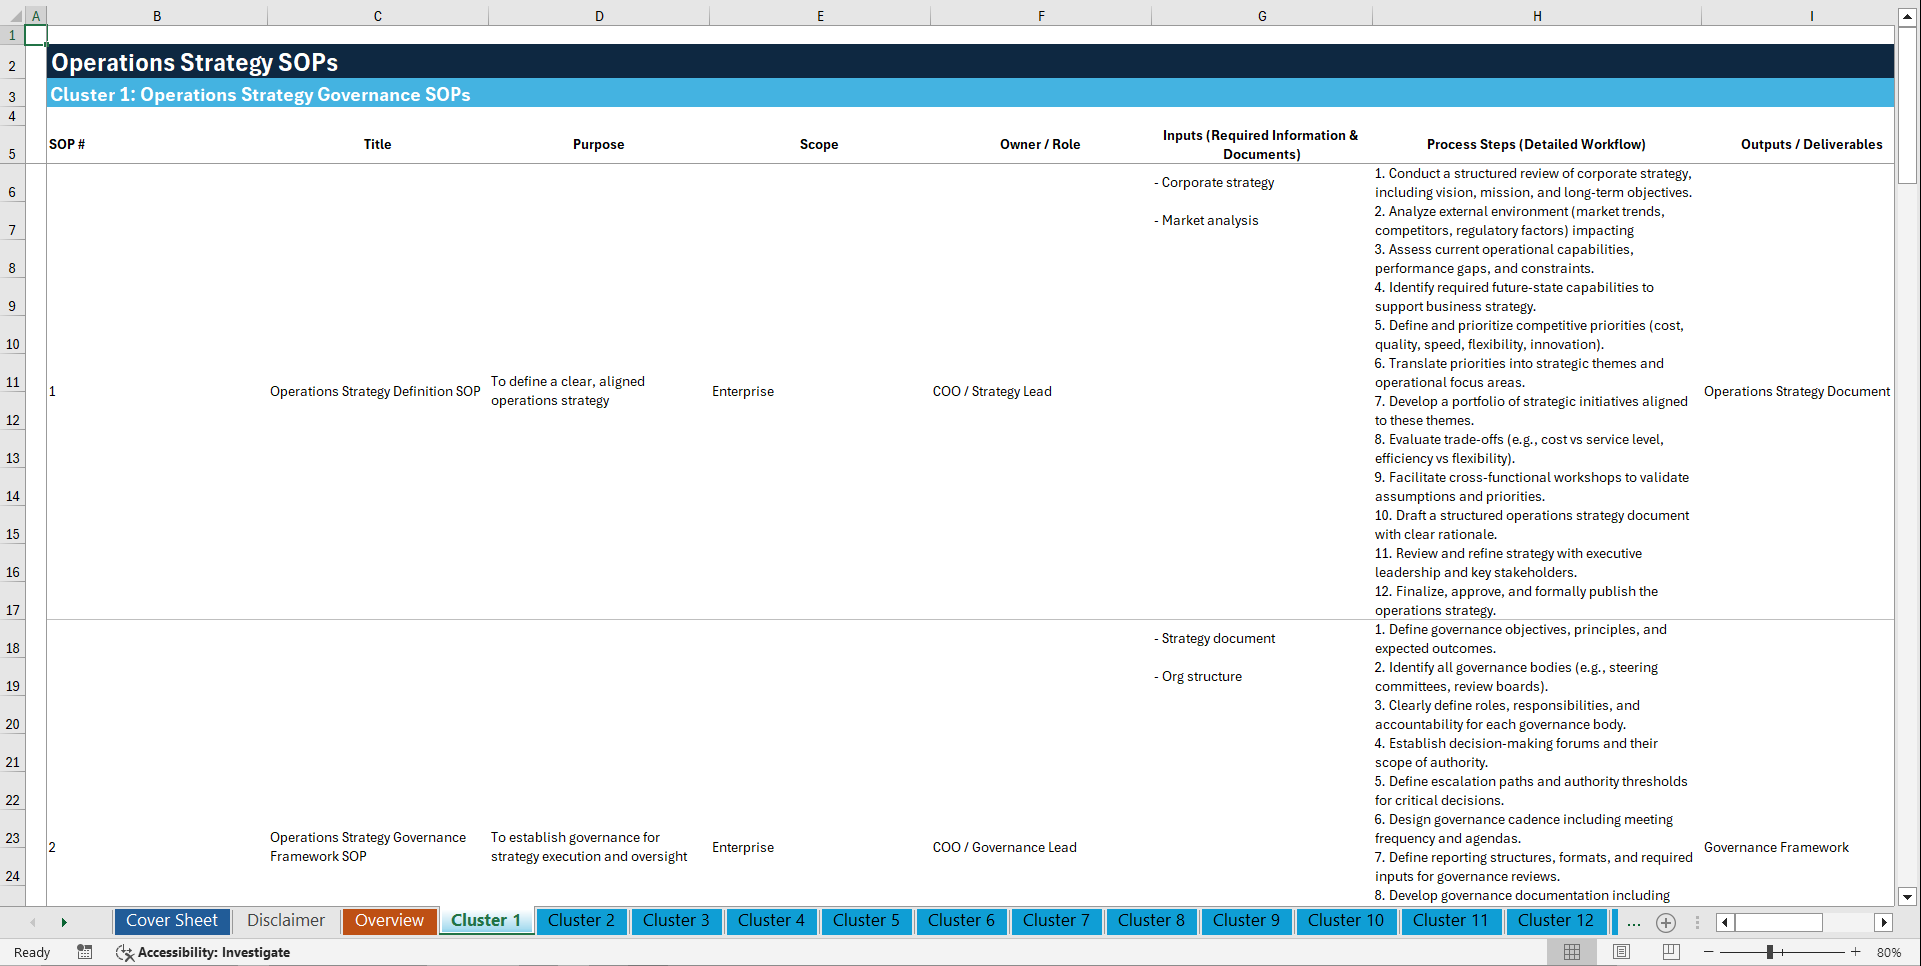Switch to Cluster 8 sheet
This screenshot has width=1921, height=966.
pyautogui.click(x=1151, y=921)
